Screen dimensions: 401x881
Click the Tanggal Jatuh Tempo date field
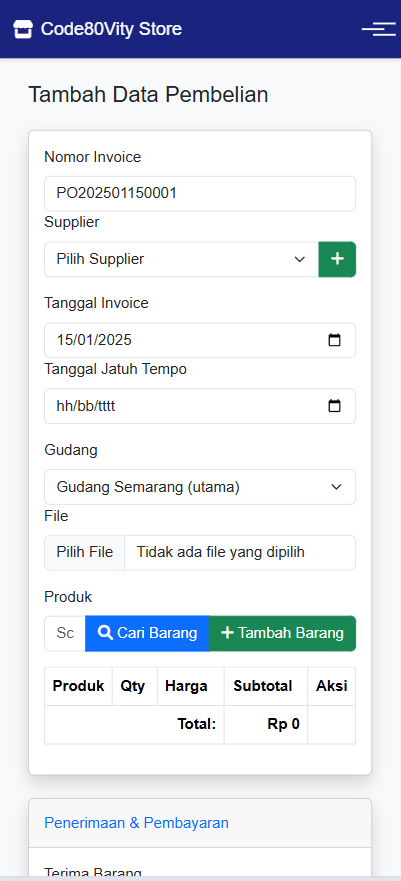[x=200, y=406]
